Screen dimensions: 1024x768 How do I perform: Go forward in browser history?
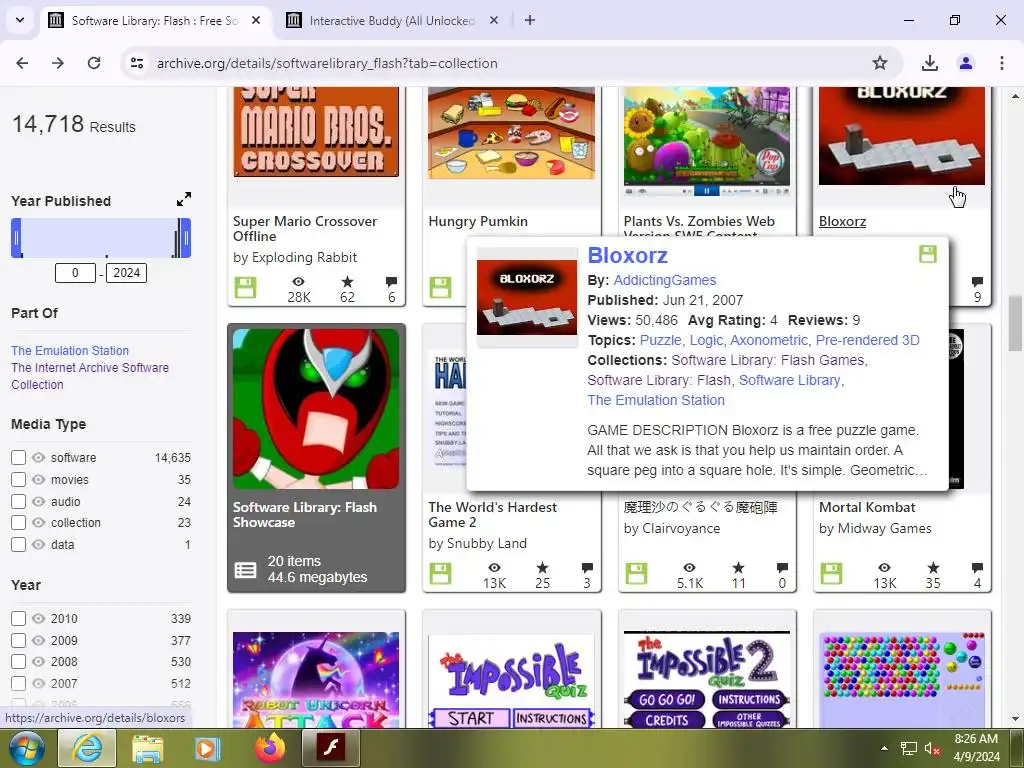pyautogui.click(x=58, y=63)
